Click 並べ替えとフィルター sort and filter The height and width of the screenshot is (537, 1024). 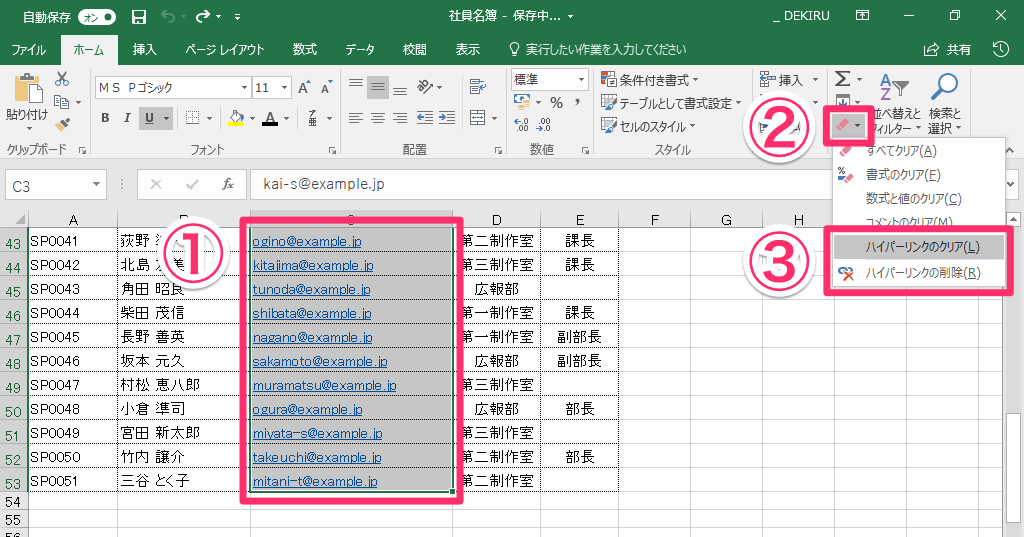[x=896, y=103]
